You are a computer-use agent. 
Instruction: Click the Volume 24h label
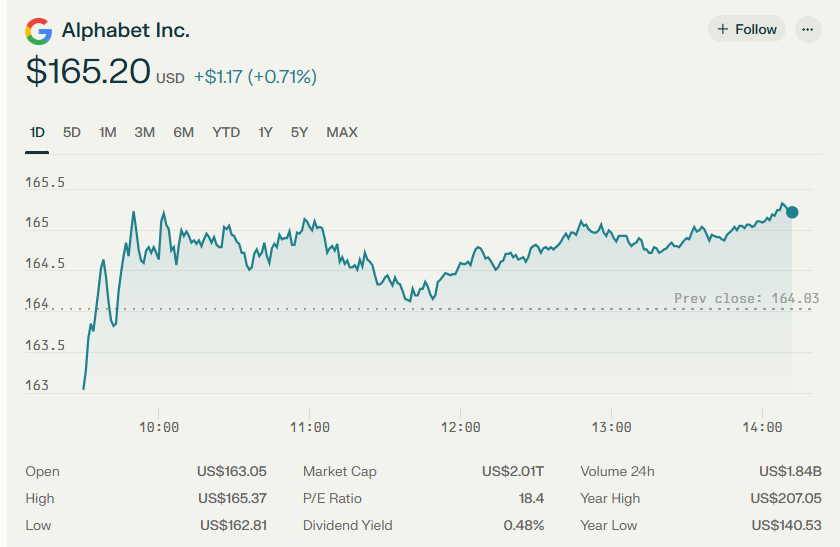[x=617, y=471]
